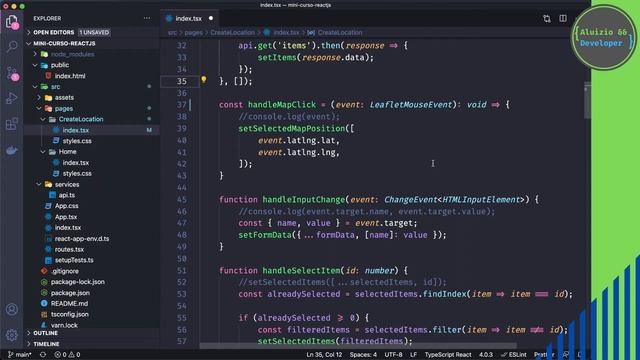Click CreateLocation folder in the breadcrumb
Viewport: 640px width, 360px height.
tap(232, 33)
